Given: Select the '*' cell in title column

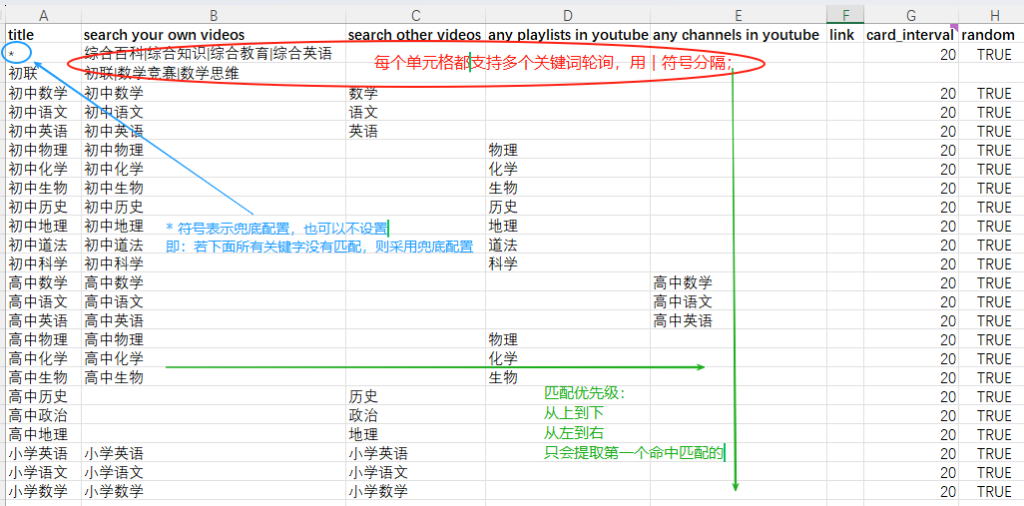Looking at the screenshot, I should 44,55.
